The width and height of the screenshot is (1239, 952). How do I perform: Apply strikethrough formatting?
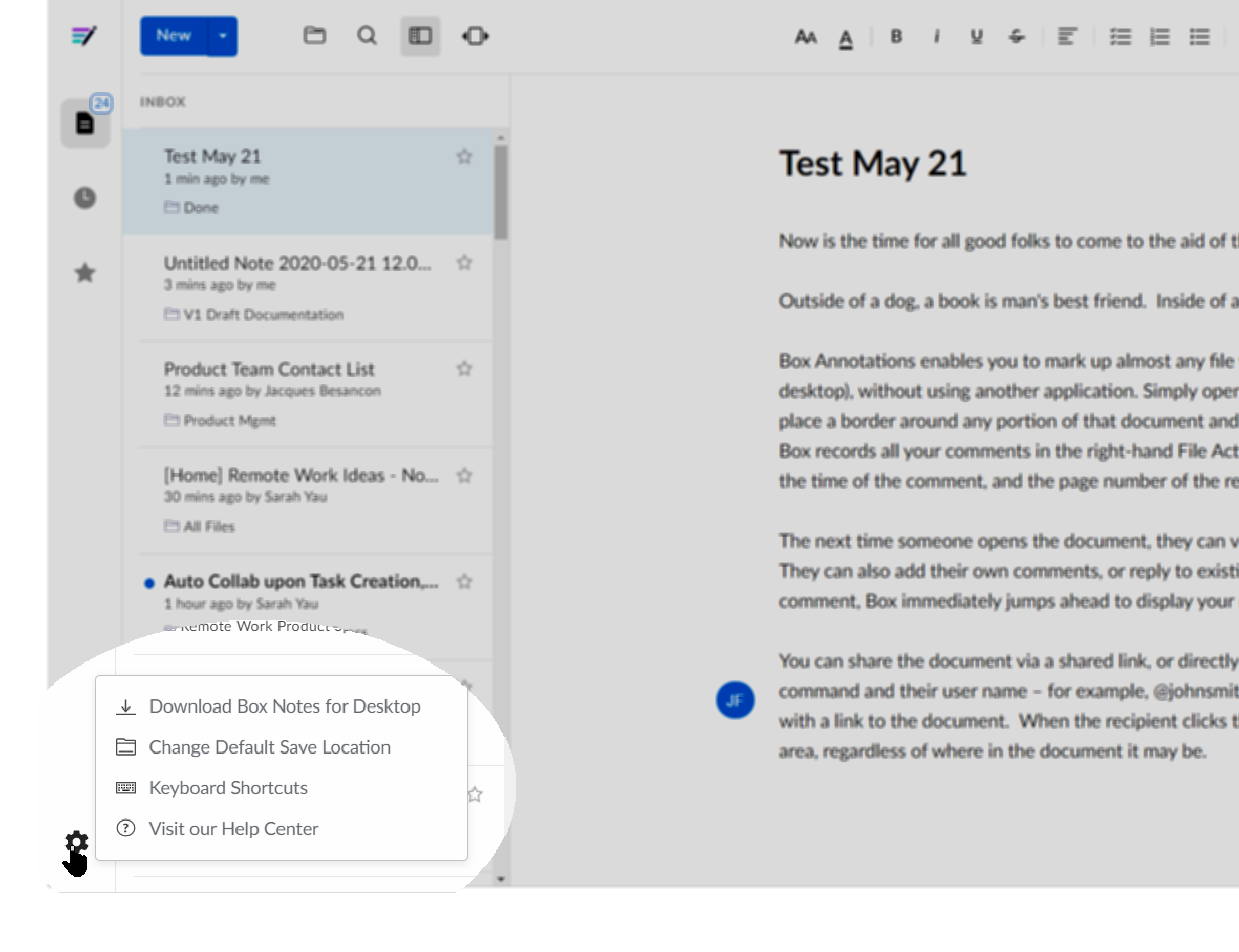click(x=1017, y=37)
